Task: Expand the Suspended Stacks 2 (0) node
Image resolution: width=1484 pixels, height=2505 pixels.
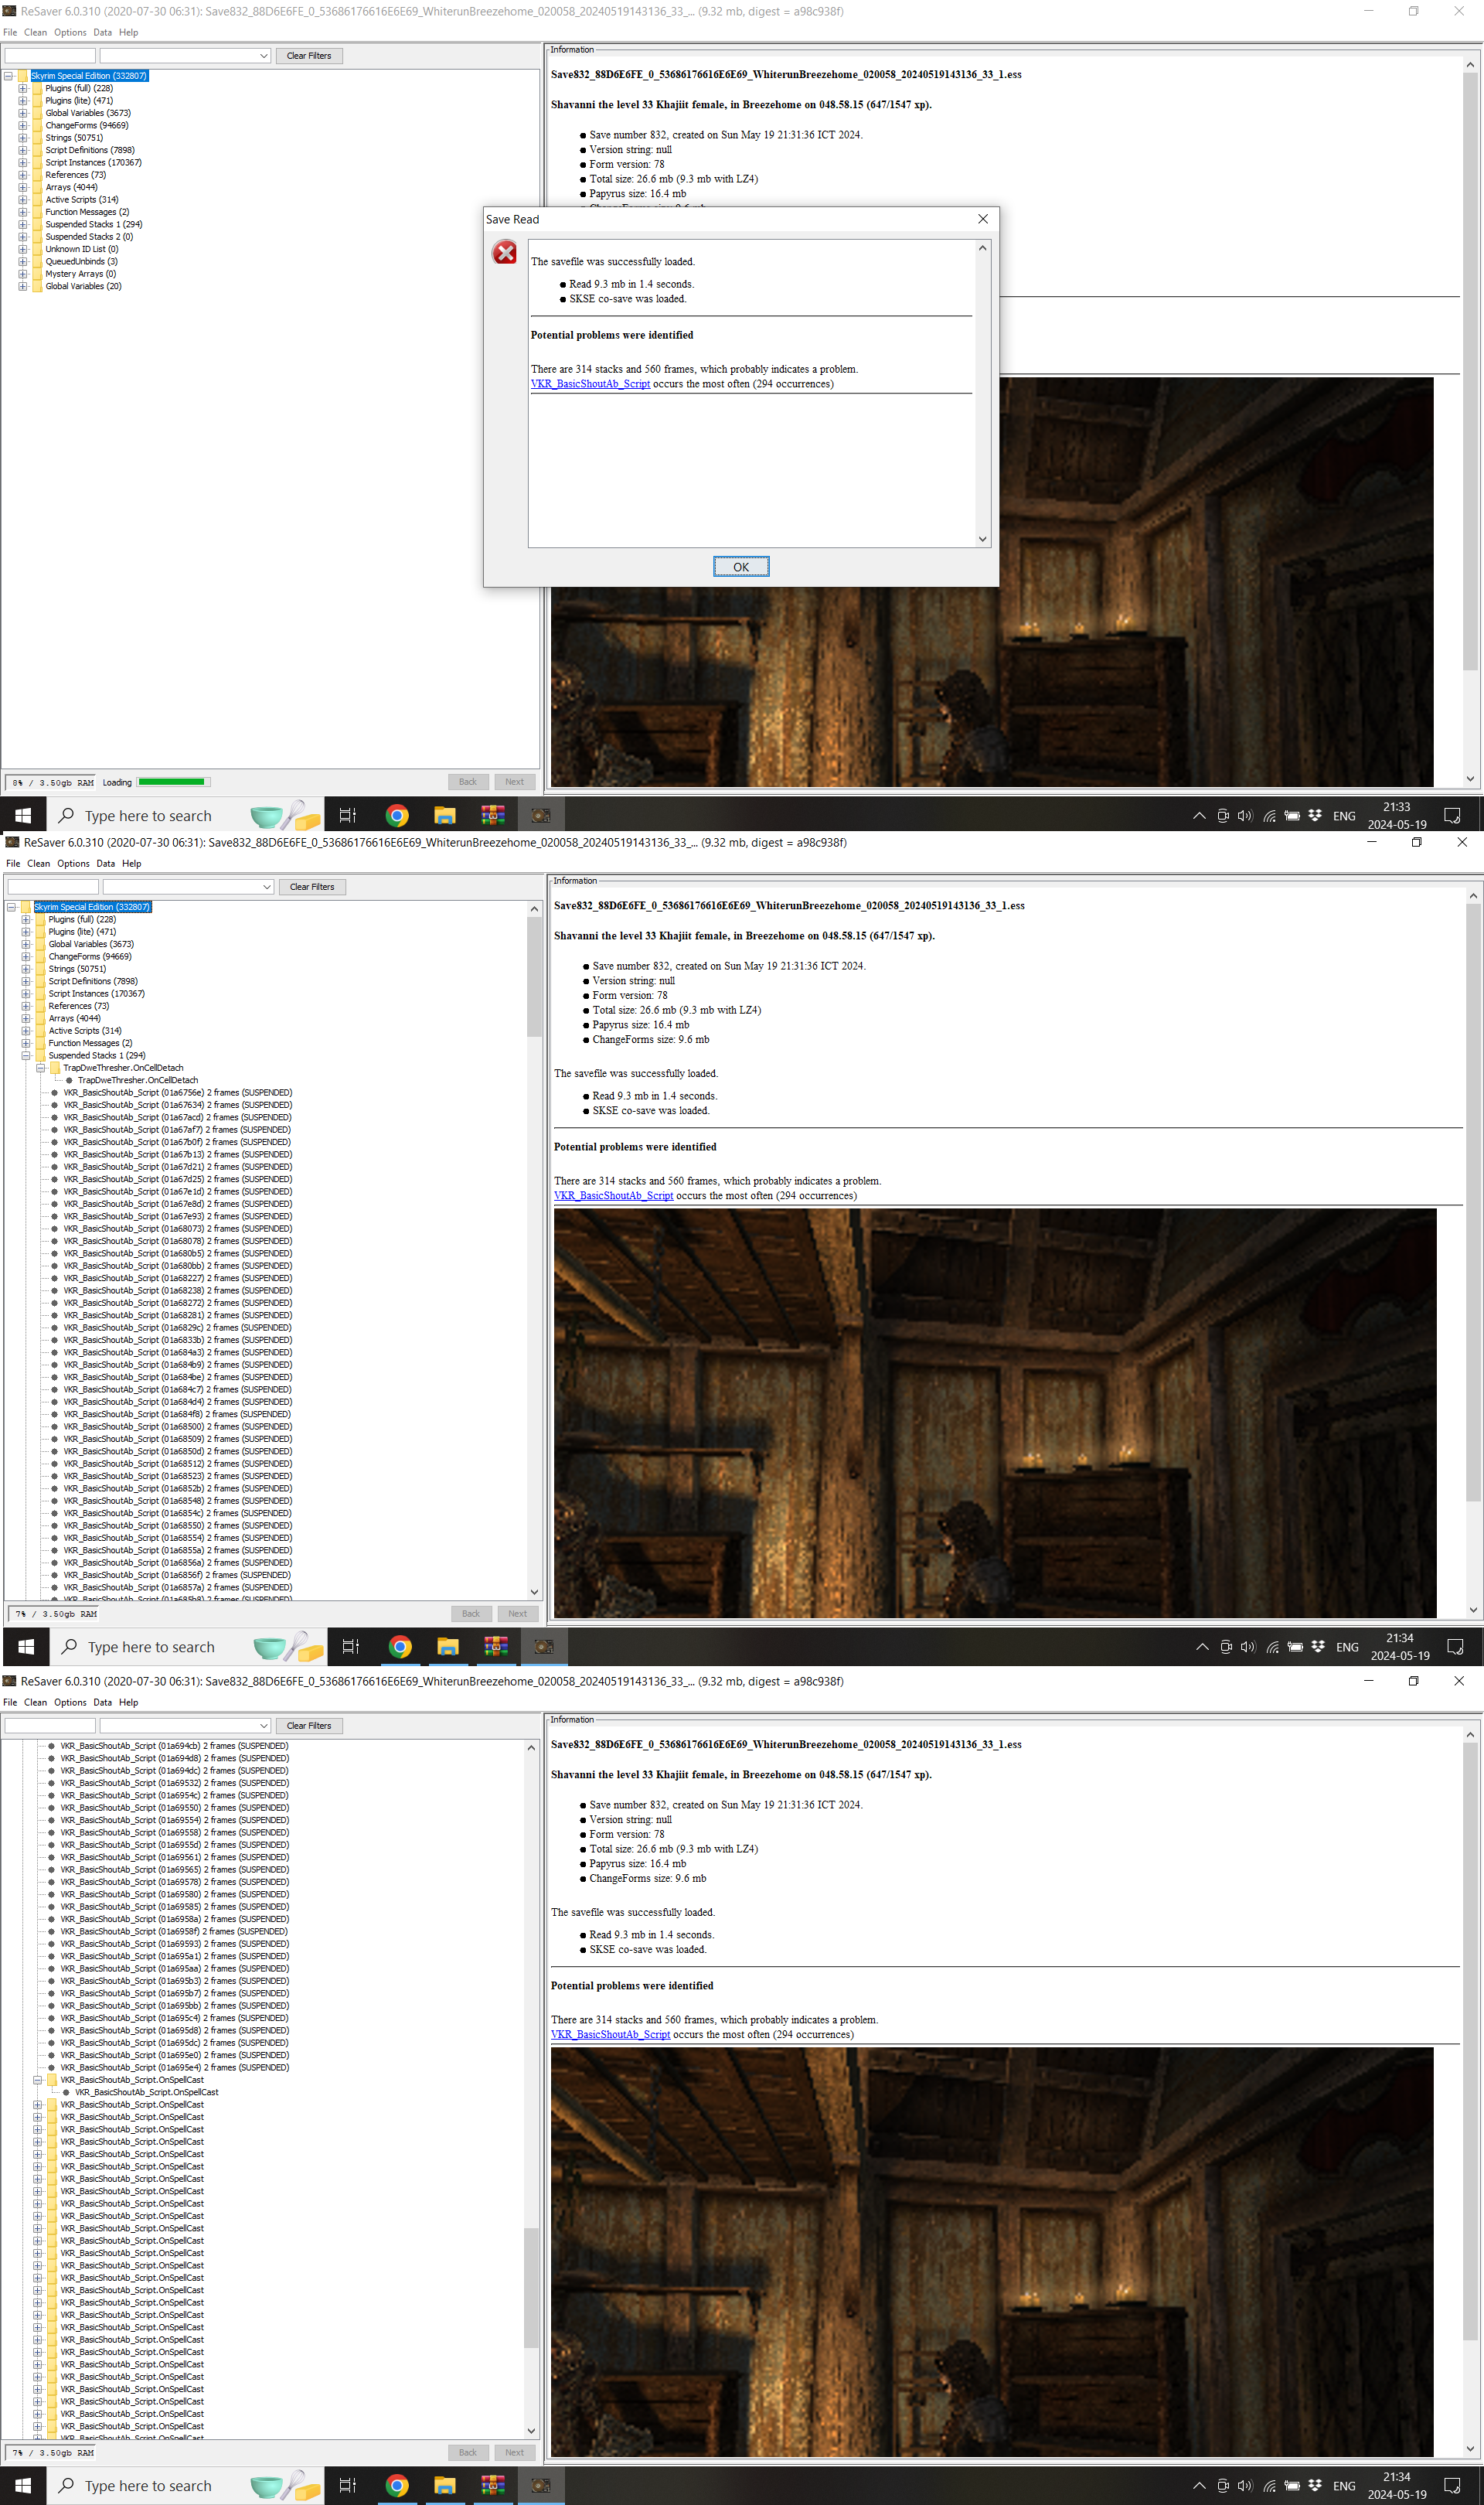Action: point(22,237)
